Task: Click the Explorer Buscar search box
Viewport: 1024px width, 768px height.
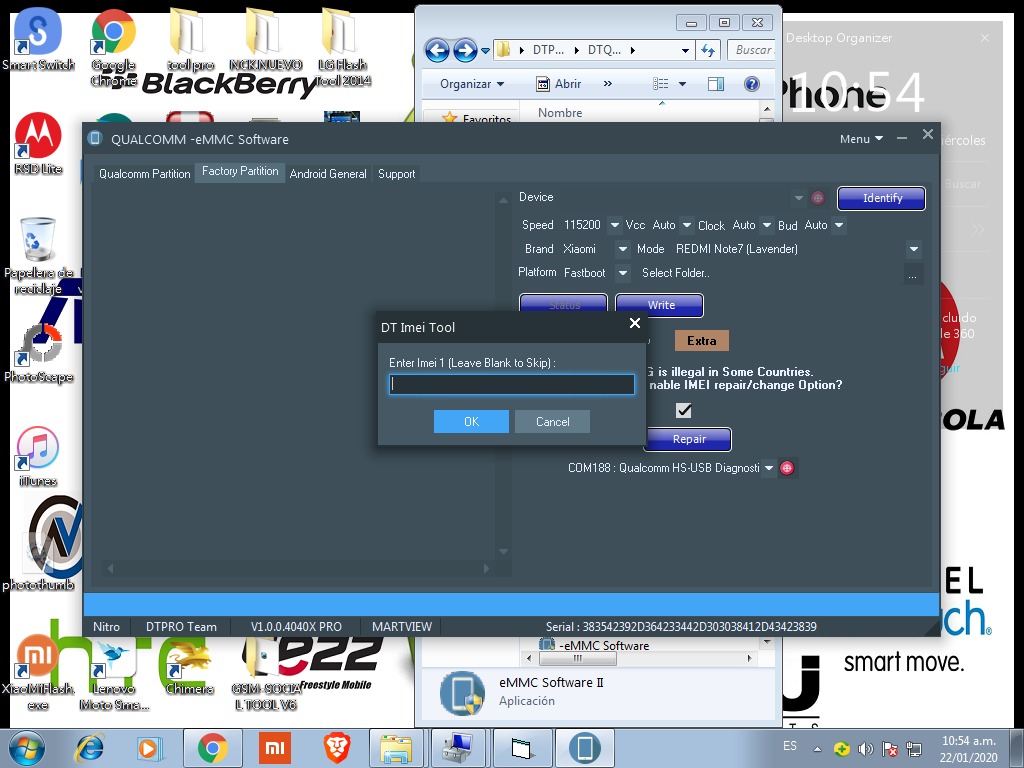Action: [754, 50]
